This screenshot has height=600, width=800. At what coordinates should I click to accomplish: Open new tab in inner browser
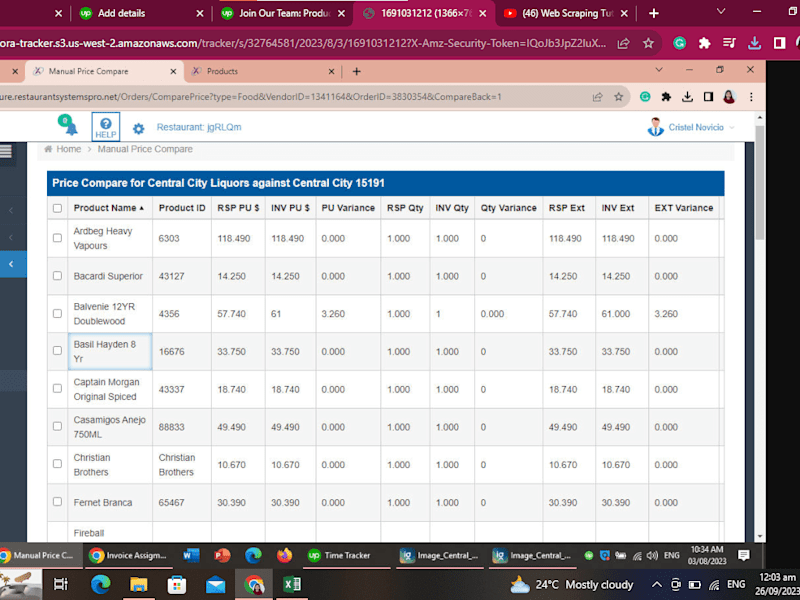point(357,71)
